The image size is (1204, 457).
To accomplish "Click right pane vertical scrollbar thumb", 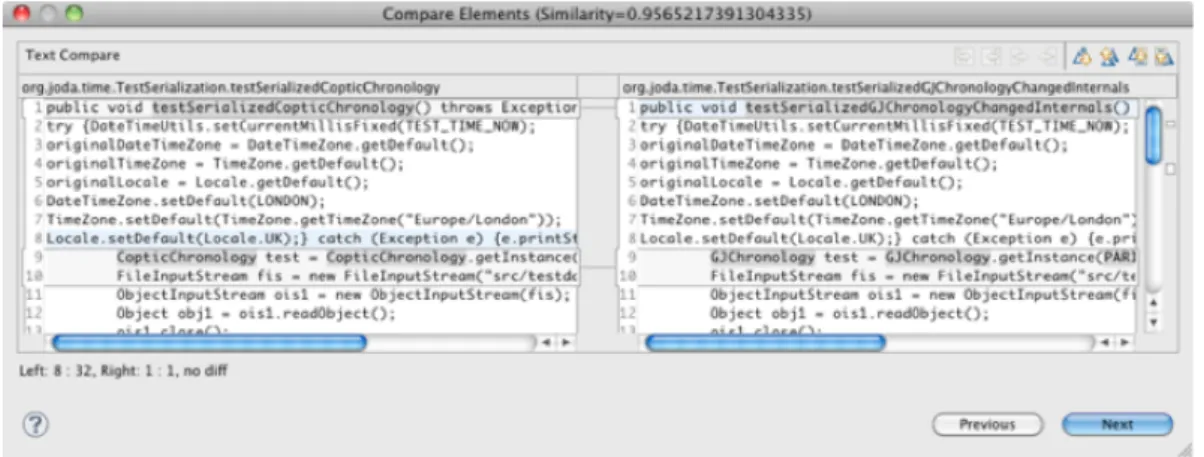I will tap(1153, 135).
